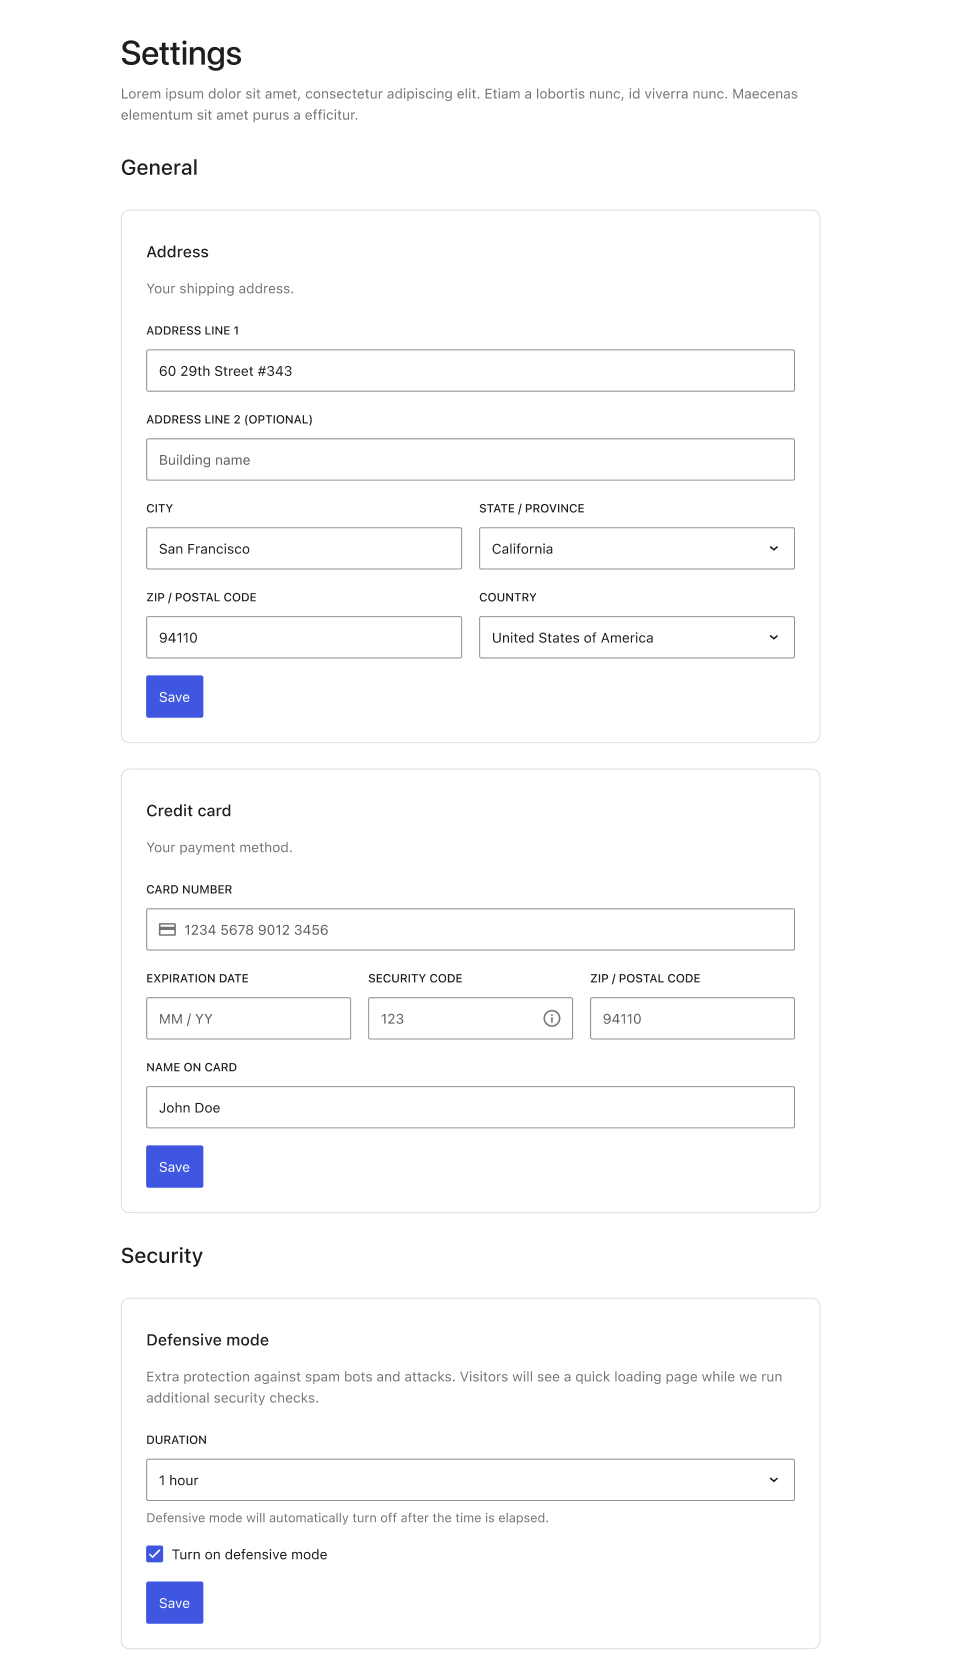Click the City field with San Francisco
Viewport: 956px width, 1668px height.
[x=304, y=548]
